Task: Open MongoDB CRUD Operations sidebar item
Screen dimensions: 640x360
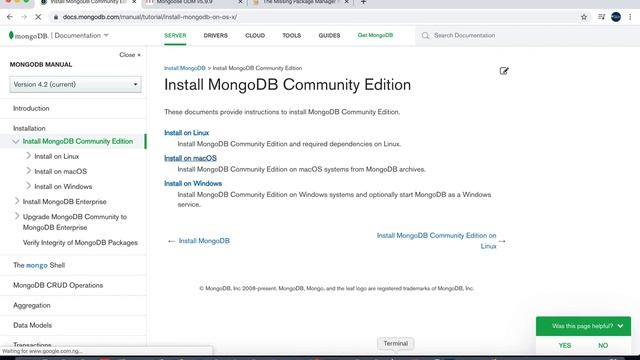Action: (58, 285)
